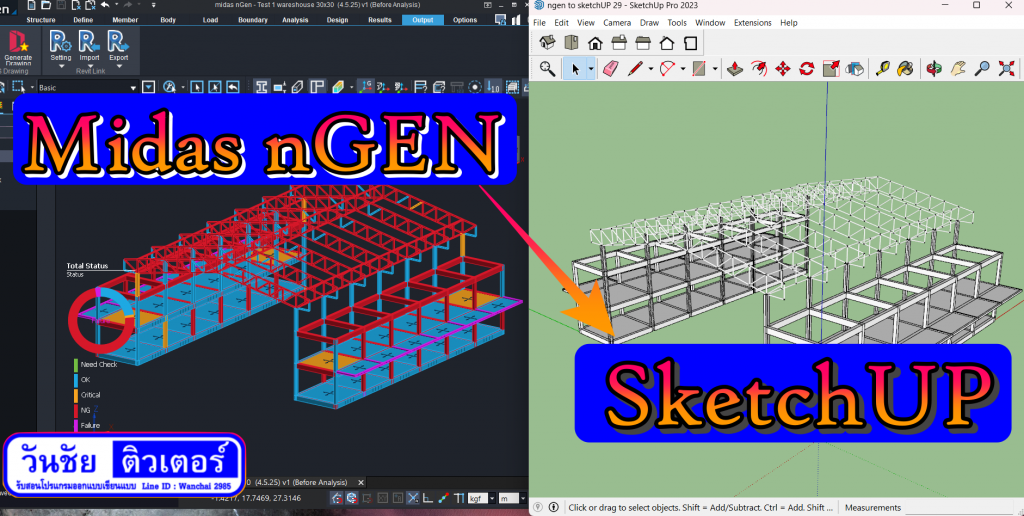Image resolution: width=1024 pixels, height=516 pixels.
Task: Click the Measurements input box in SketchUp
Action: point(960,508)
